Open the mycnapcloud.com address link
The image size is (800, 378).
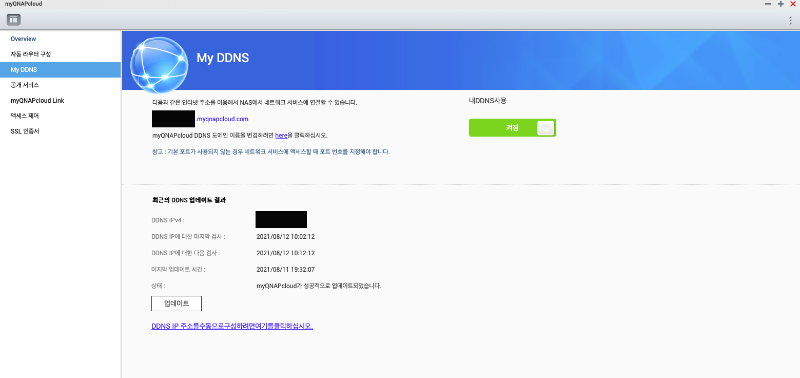tap(222, 119)
